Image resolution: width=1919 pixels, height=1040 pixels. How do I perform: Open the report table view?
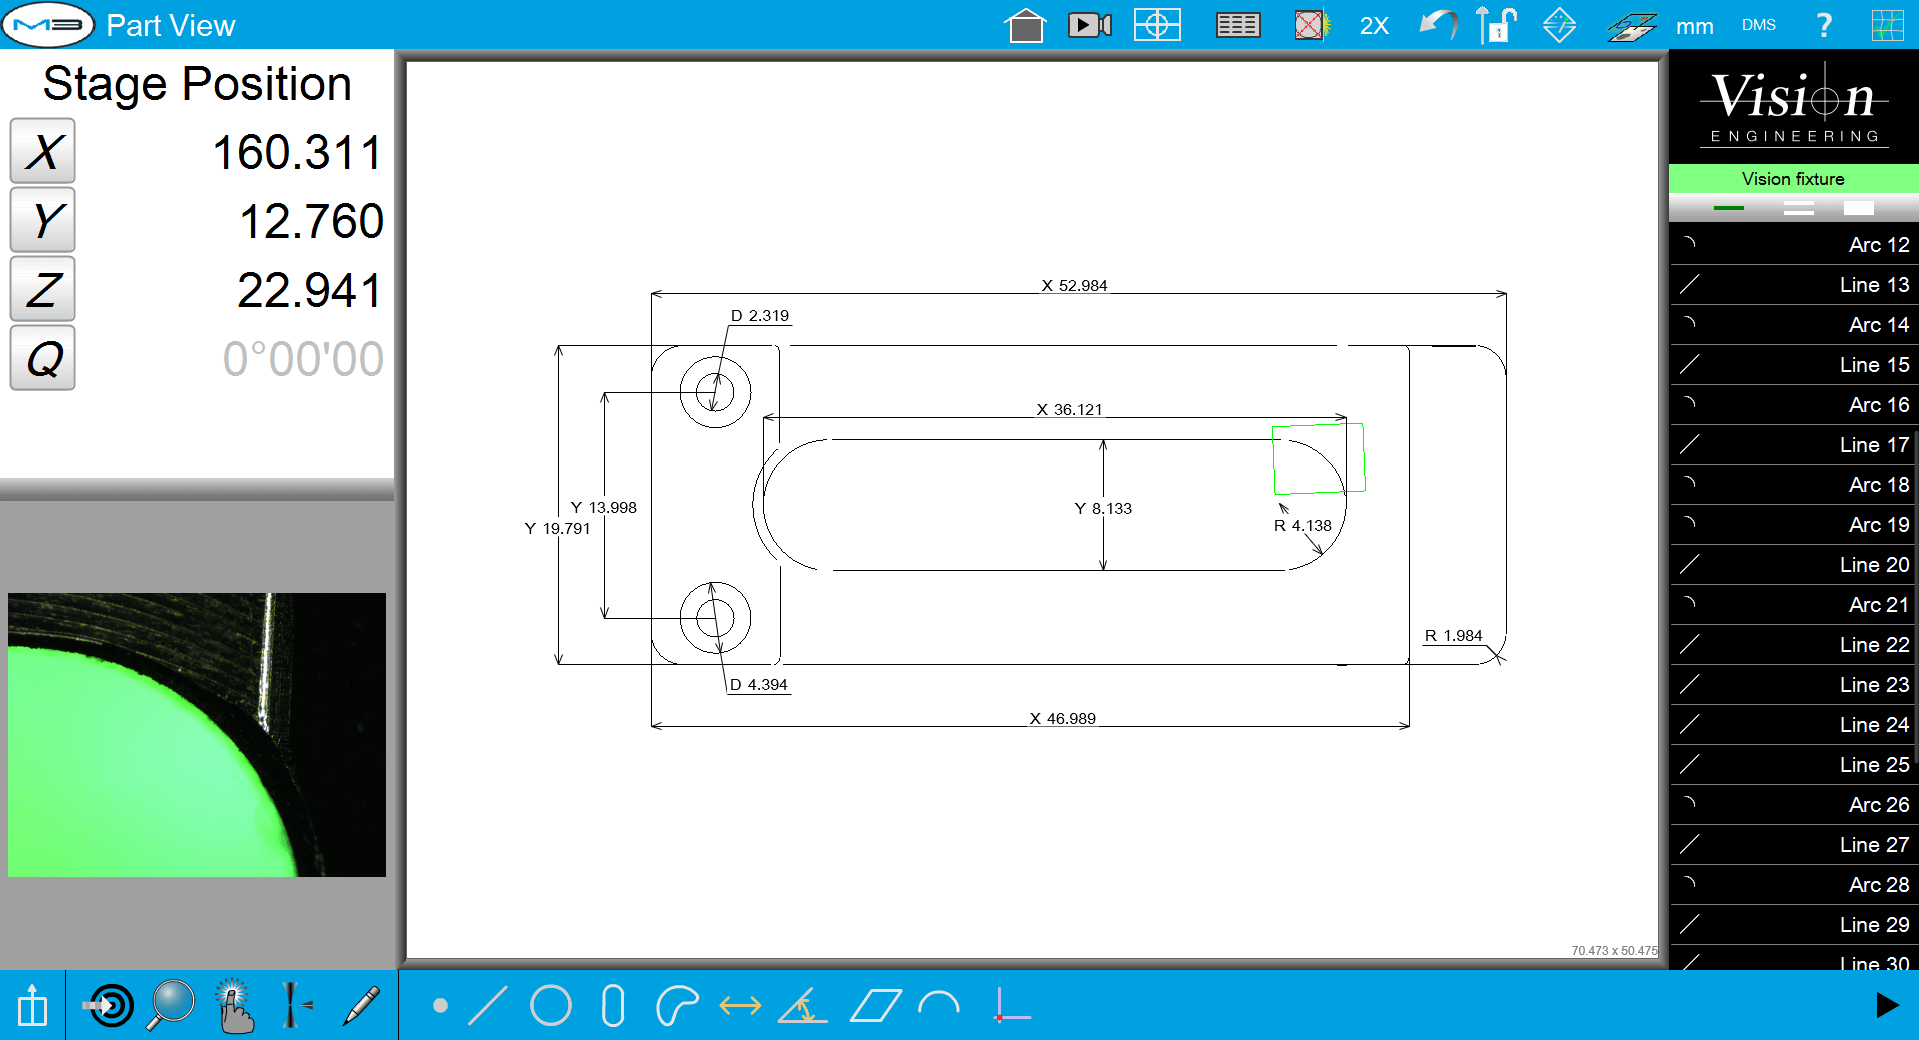click(x=1237, y=24)
